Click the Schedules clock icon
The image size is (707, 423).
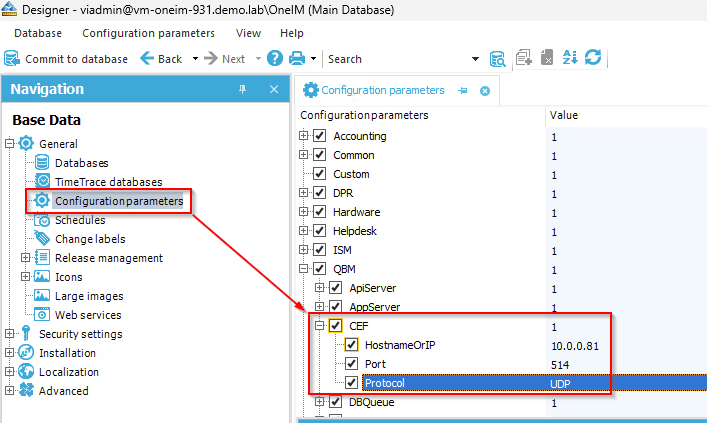coord(42,220)
